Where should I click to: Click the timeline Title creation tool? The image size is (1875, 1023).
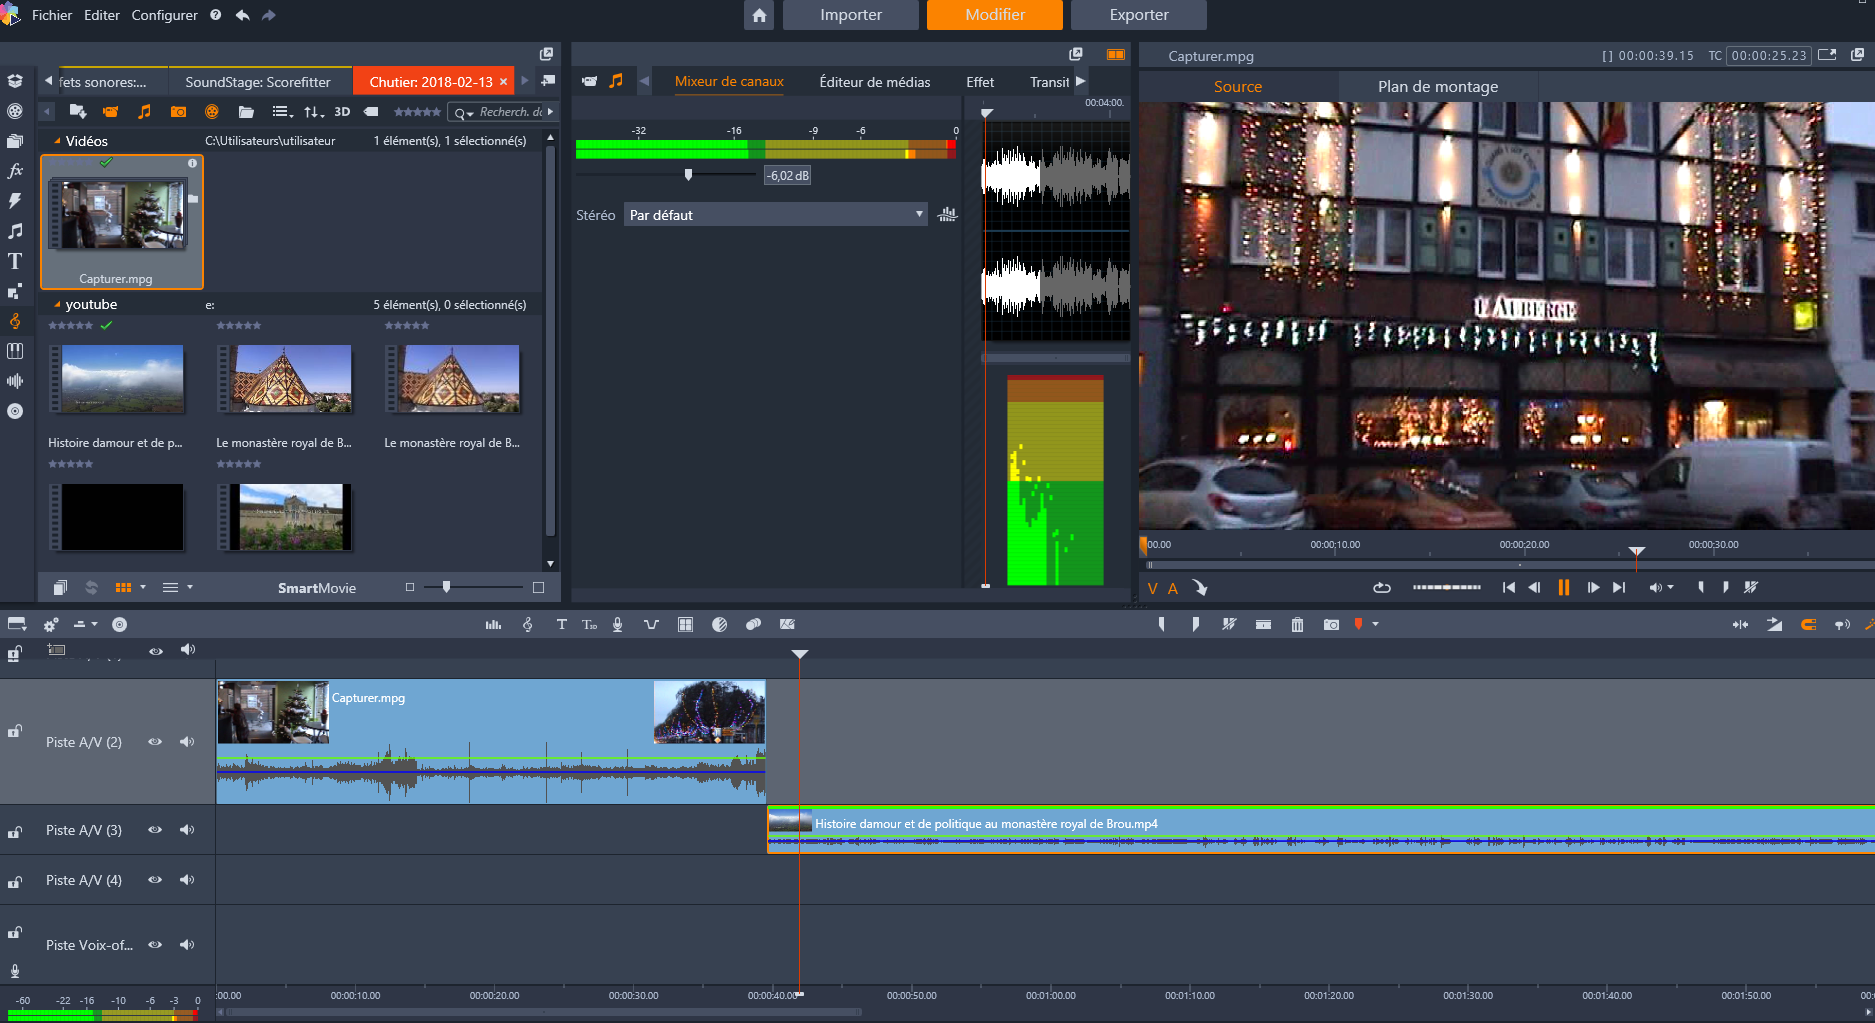(x=561, y=624)
